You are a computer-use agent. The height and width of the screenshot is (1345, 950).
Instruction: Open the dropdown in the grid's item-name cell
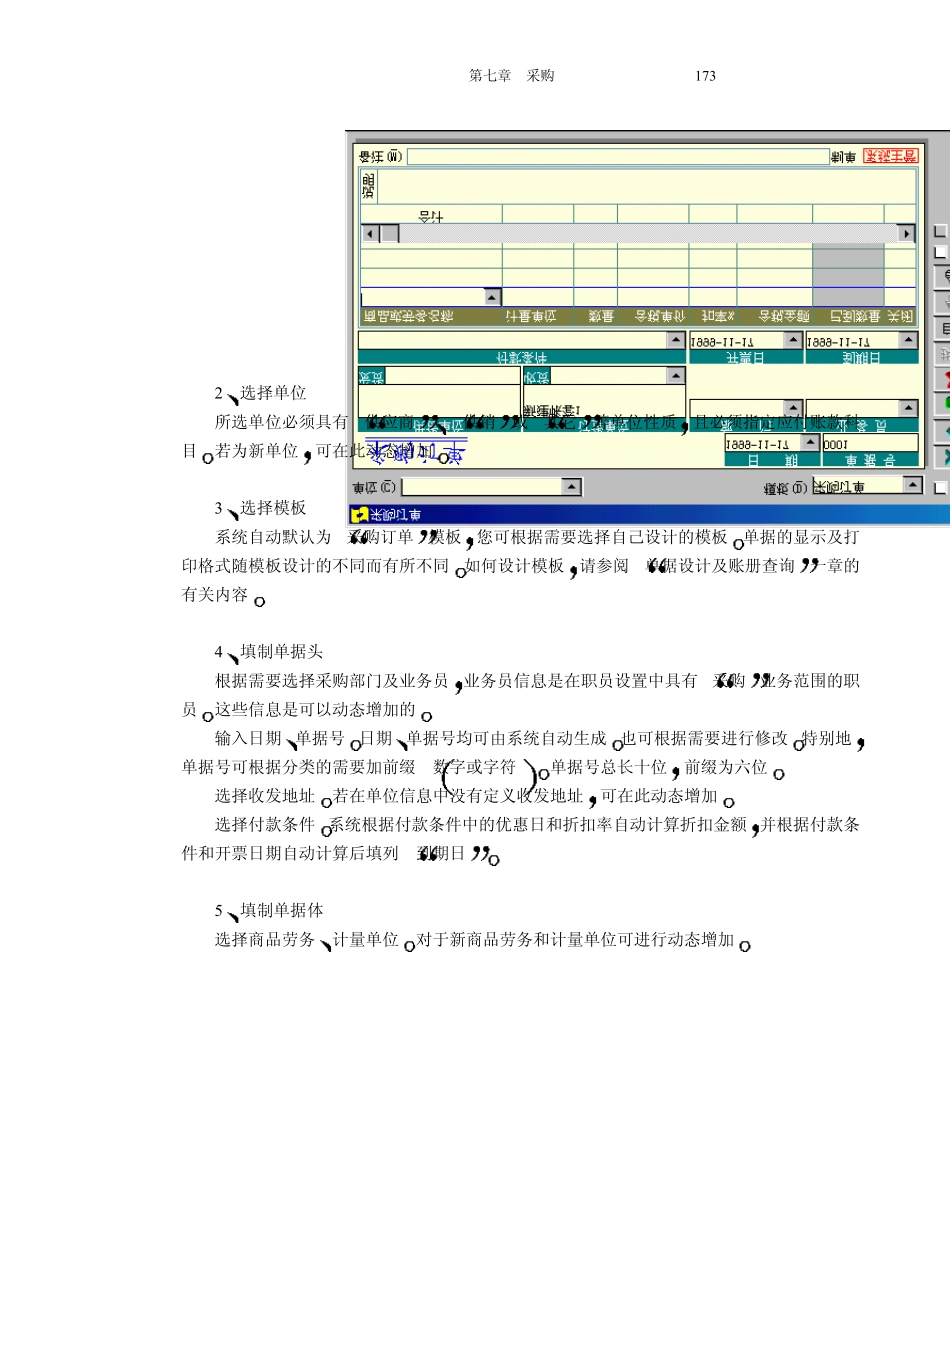click(492, 297)
